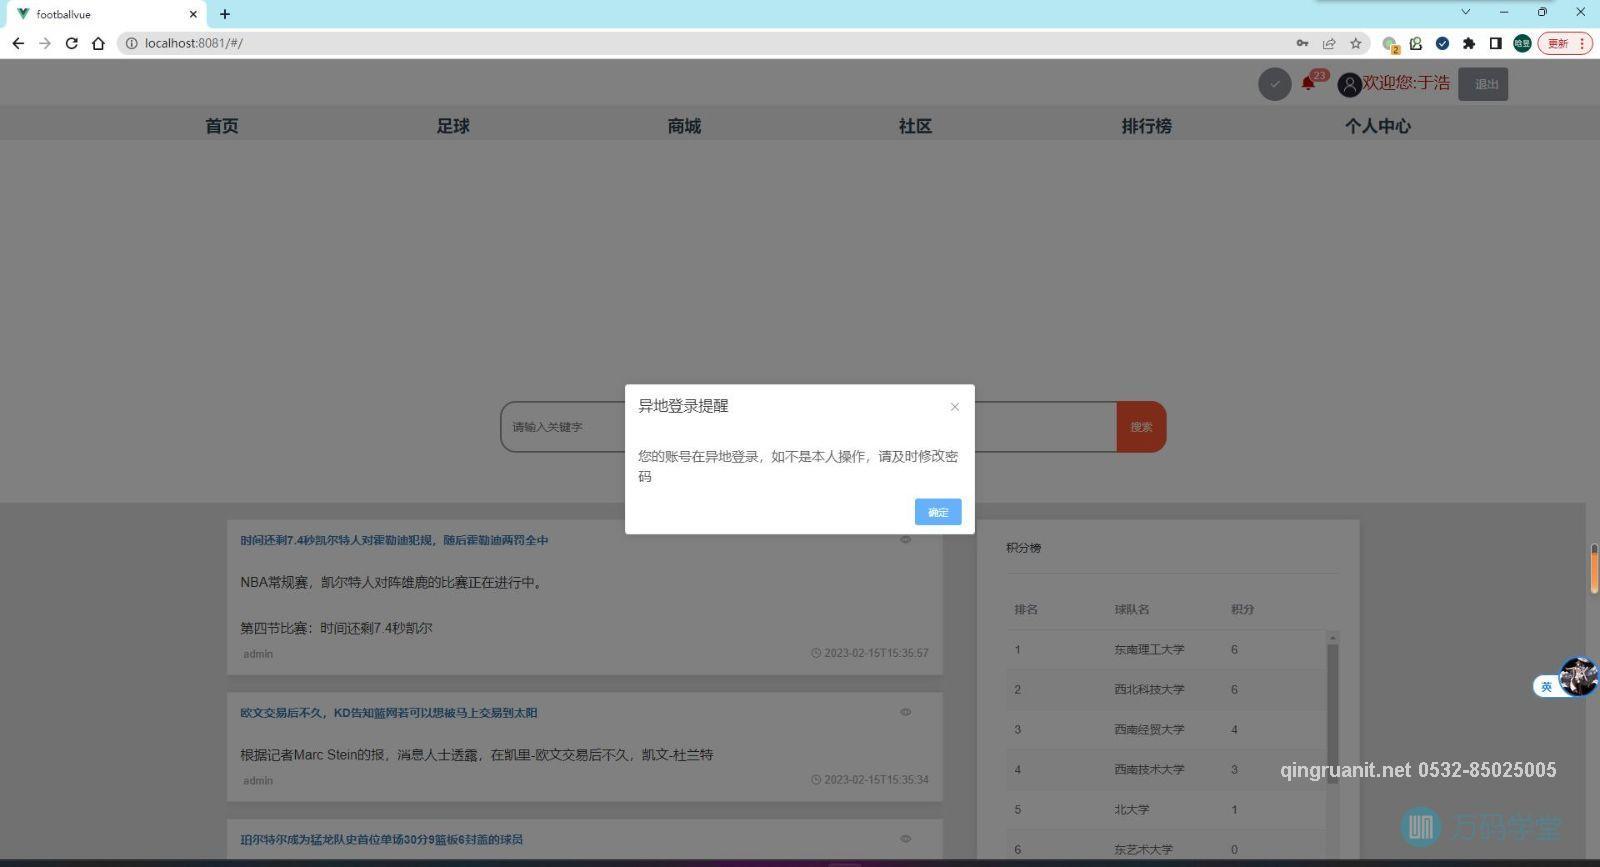Viewport: 1600px width, 867px height.
Task: Click the eye icon on the 凯尔特人 article
Action: [x=905, y=540]
